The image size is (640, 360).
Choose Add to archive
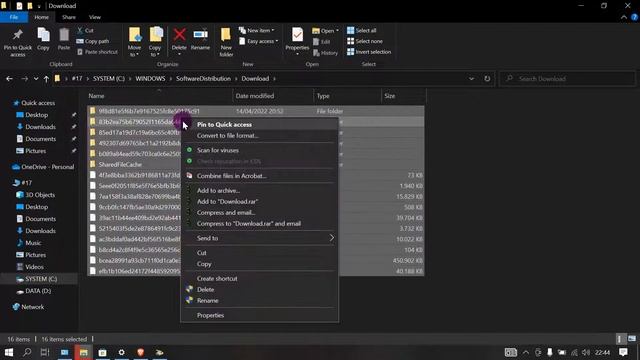260,191
